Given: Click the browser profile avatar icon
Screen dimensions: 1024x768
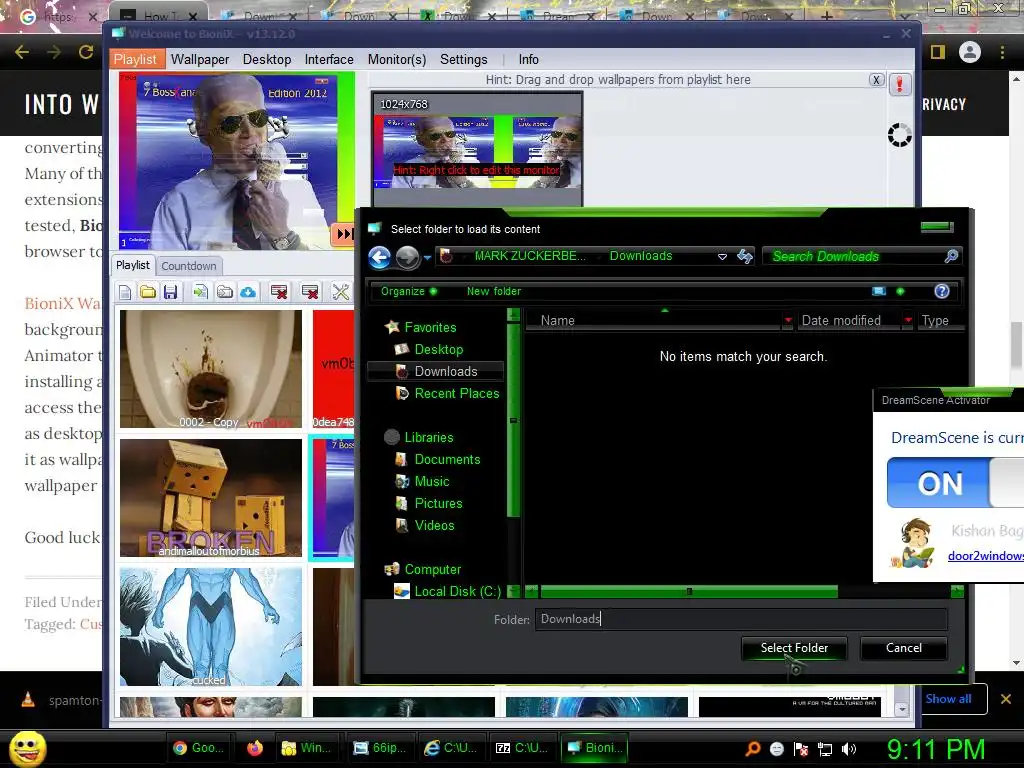Looking at the screenshot, I should click(x=970, y=52).
